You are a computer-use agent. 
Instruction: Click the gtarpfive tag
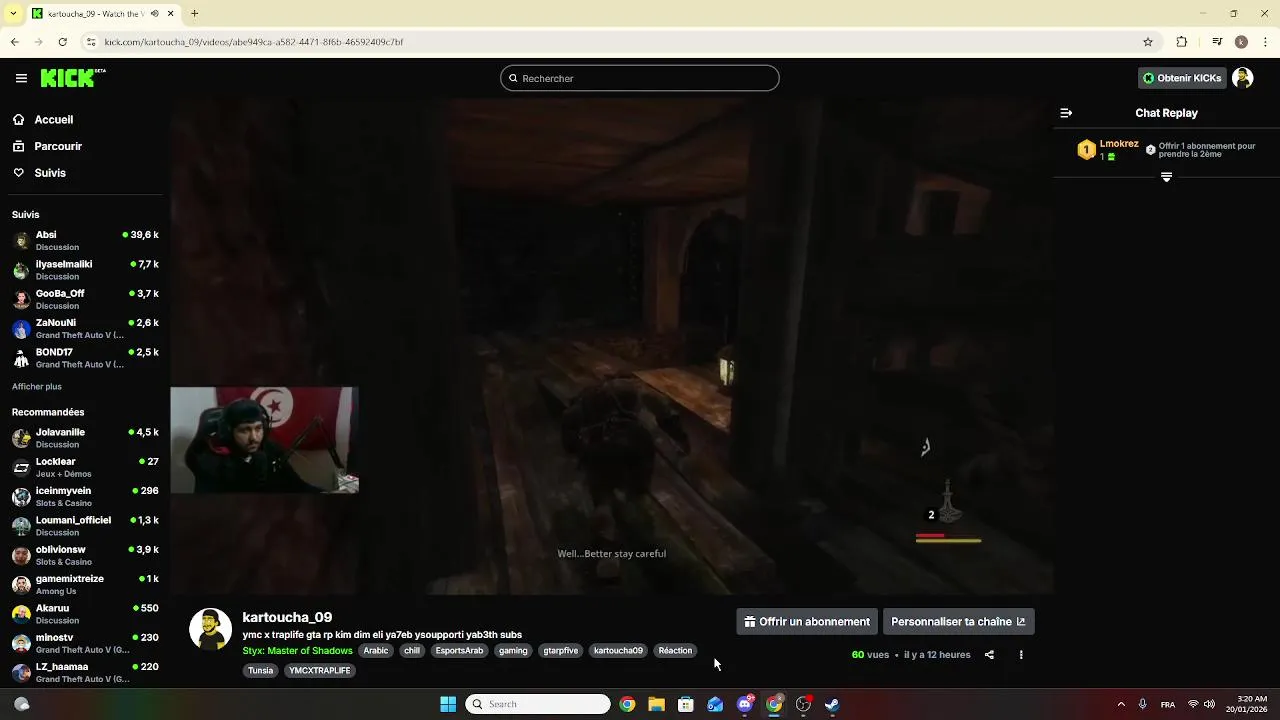(561, 651)
